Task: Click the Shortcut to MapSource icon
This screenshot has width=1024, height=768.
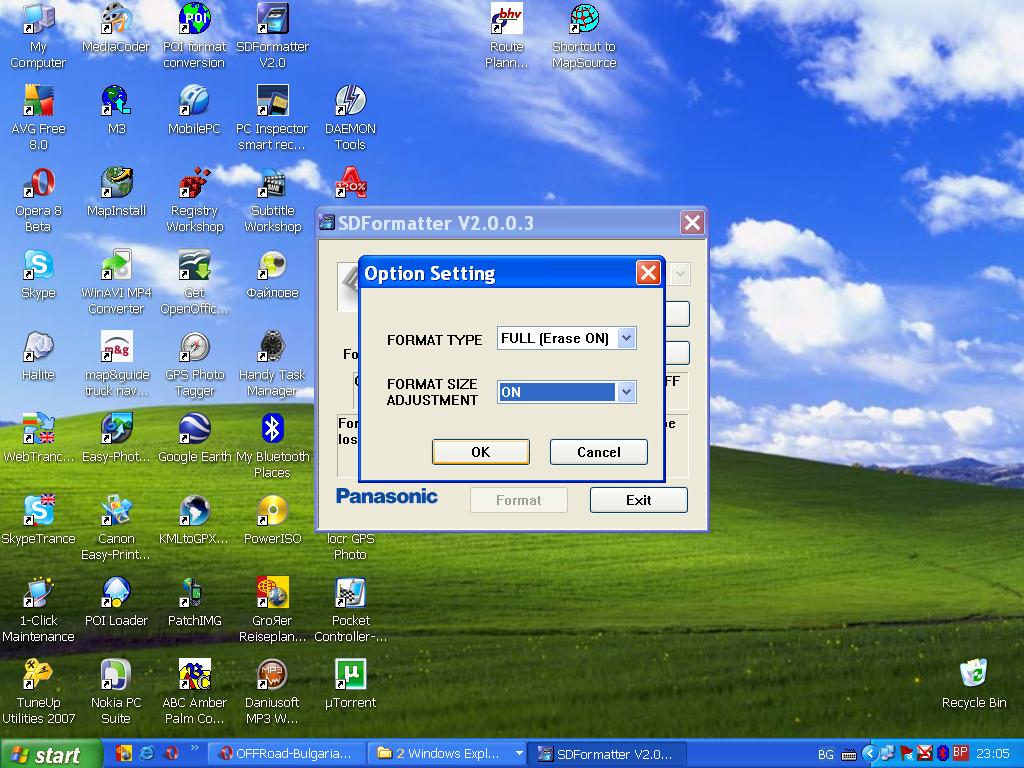Action: click(584, 19)
